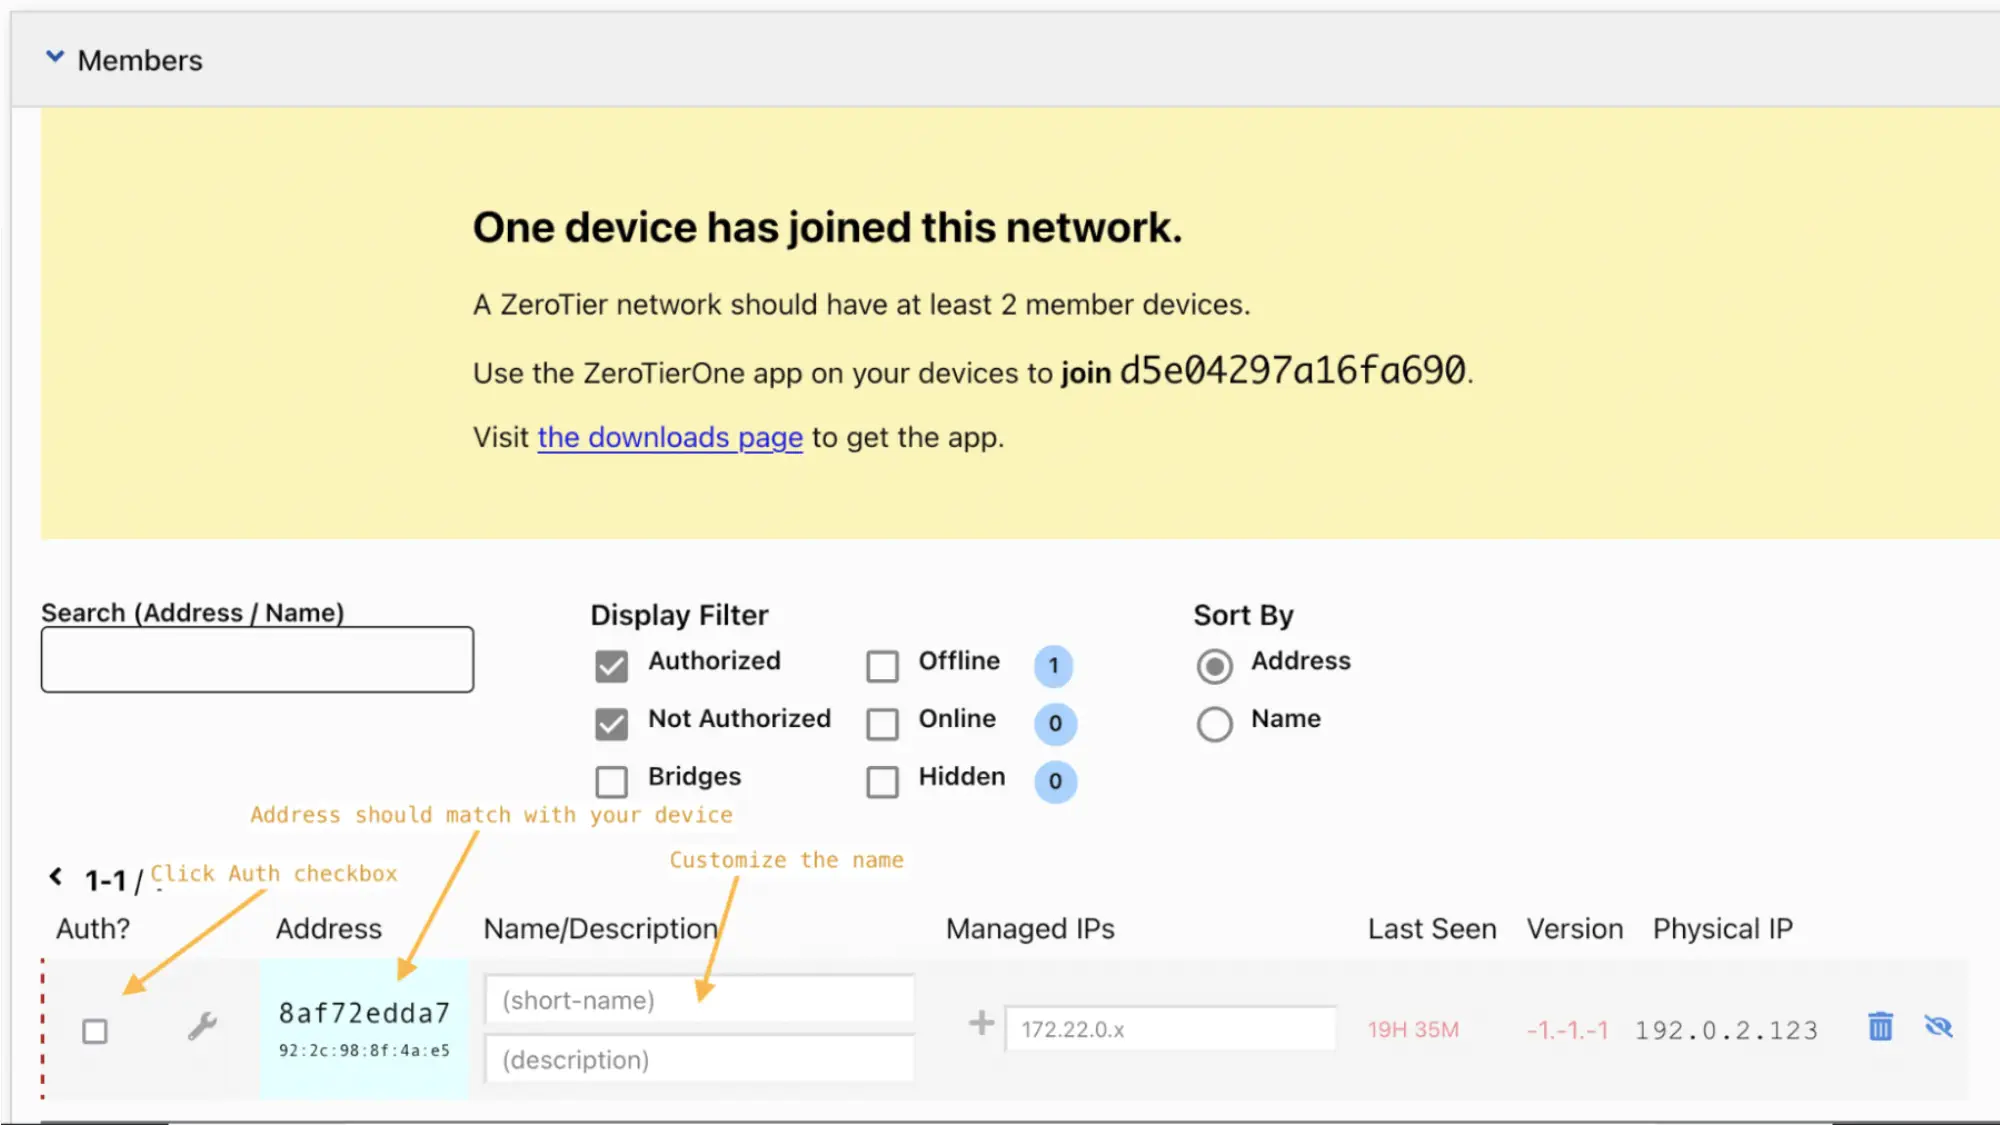Image resolution: width=2000 pixels, height=1125 pixels.
Task: Disable the Not Authorized display filter
Action: (611, 724)
